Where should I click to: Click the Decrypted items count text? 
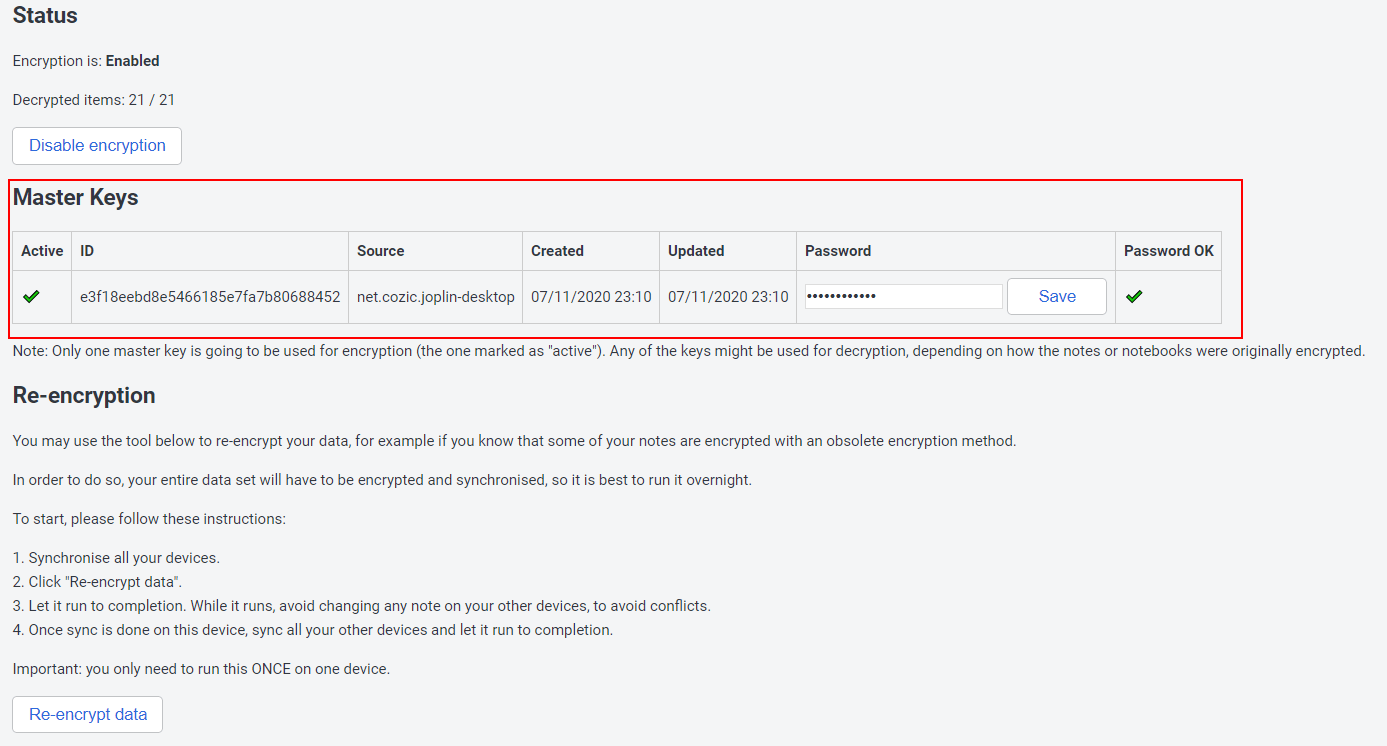pos(94,100)
